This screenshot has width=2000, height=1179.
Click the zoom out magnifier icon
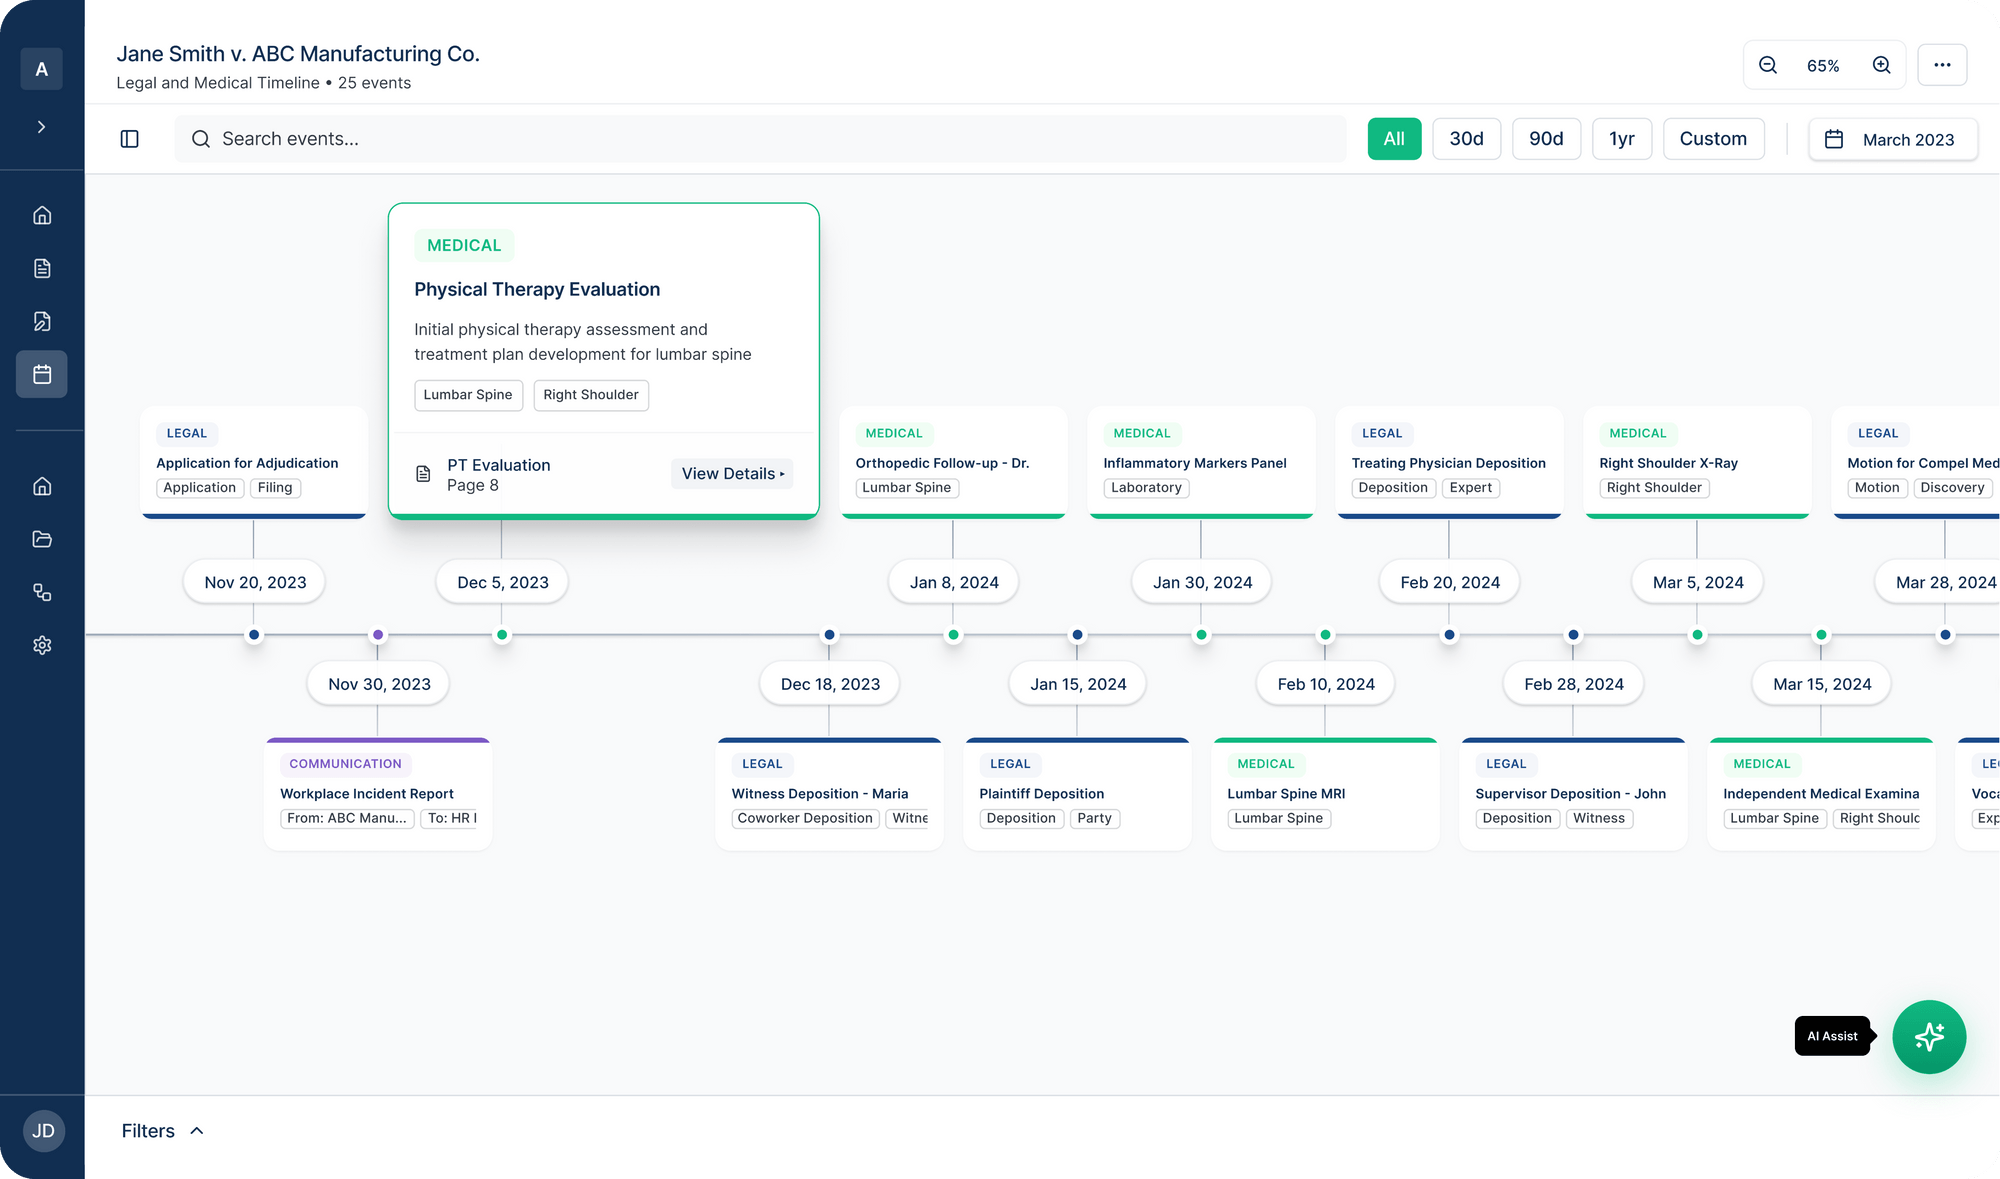coord(1768,65)
